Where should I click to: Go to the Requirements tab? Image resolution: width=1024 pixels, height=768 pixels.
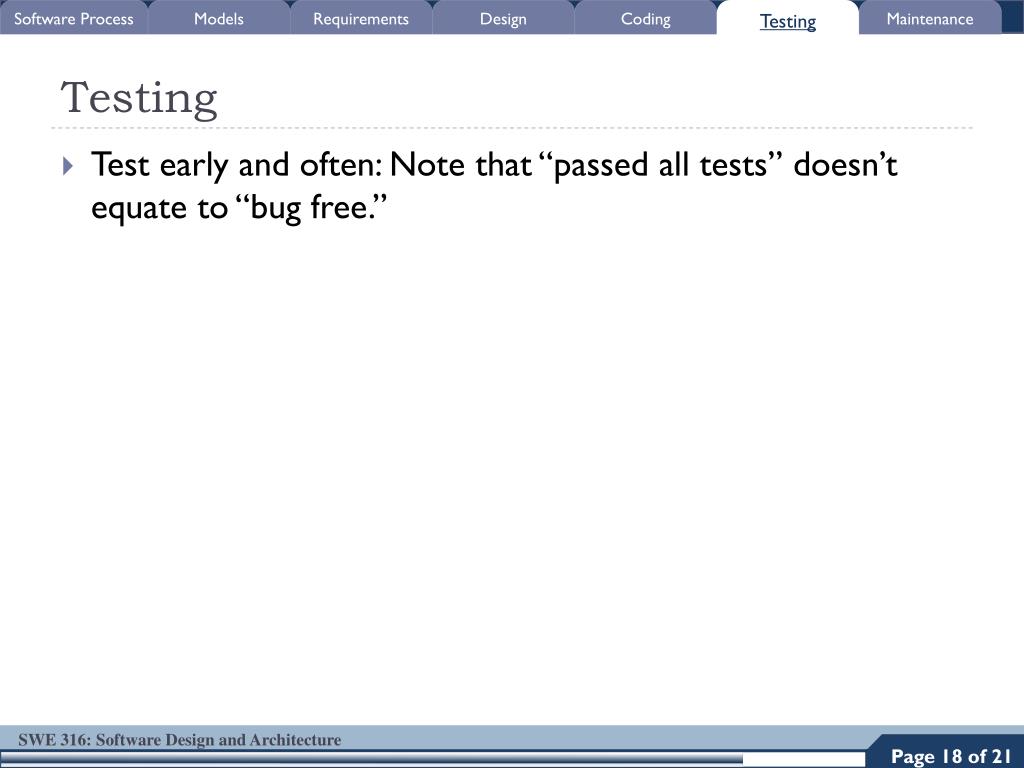pyautogui.click(x=361, y=18)
